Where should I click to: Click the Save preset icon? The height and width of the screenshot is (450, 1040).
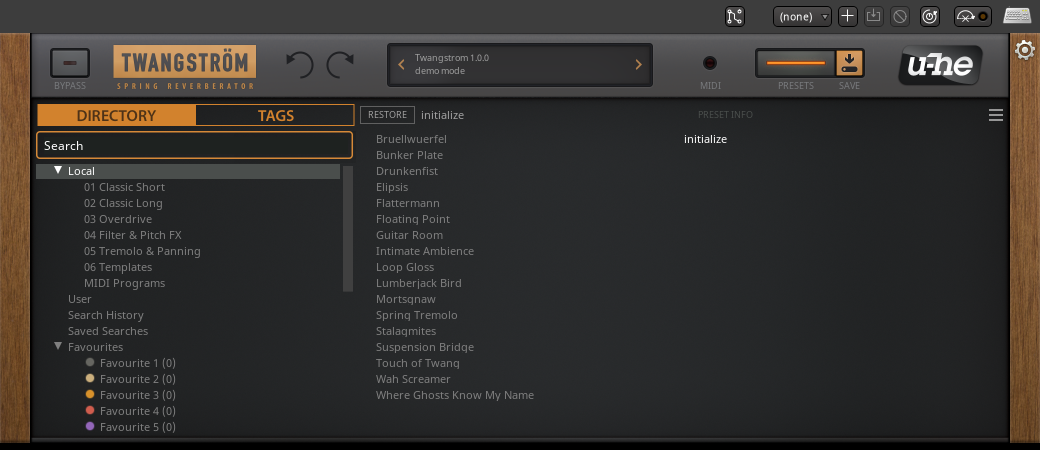(x=849, y=64)
